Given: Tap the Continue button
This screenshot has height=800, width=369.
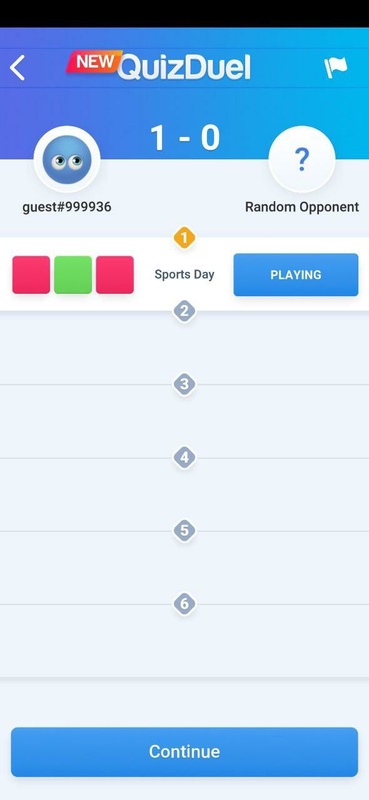Looking at the screenshot, I should pyautogui.click(x=184, y=752).
